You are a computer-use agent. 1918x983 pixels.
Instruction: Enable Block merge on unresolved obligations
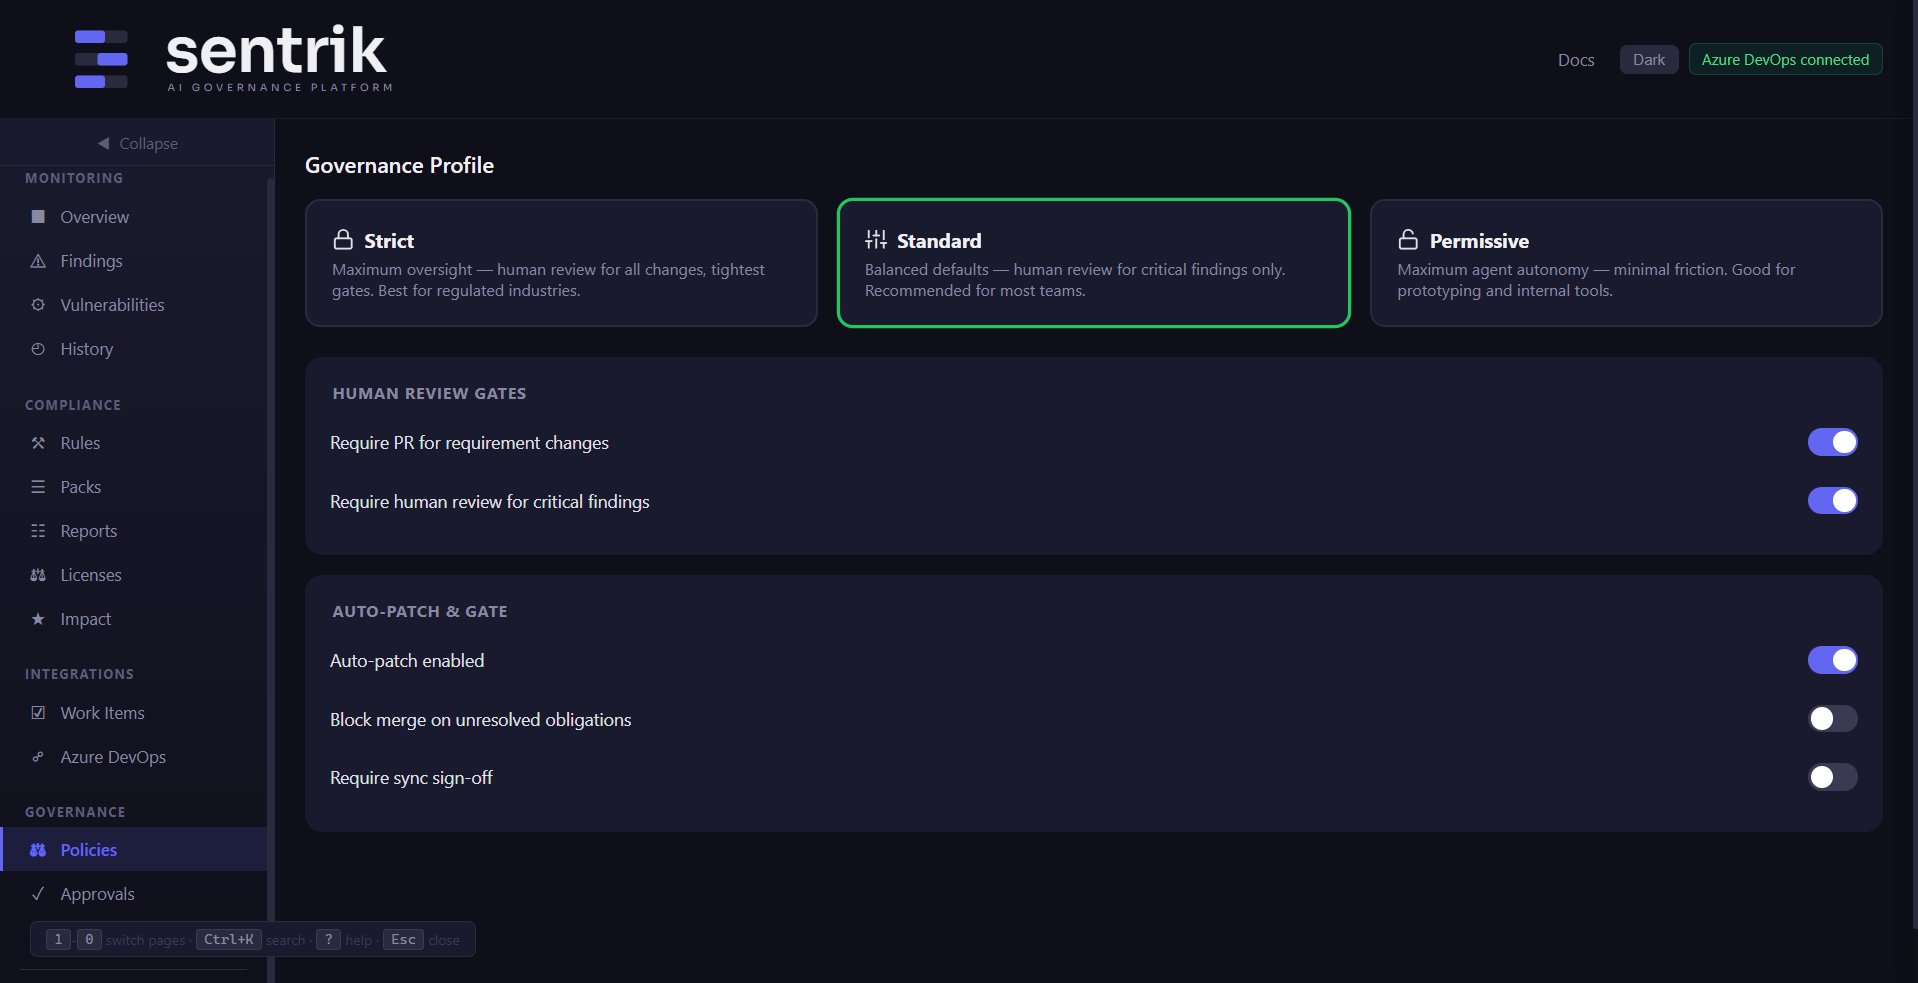pos(1832,719)
